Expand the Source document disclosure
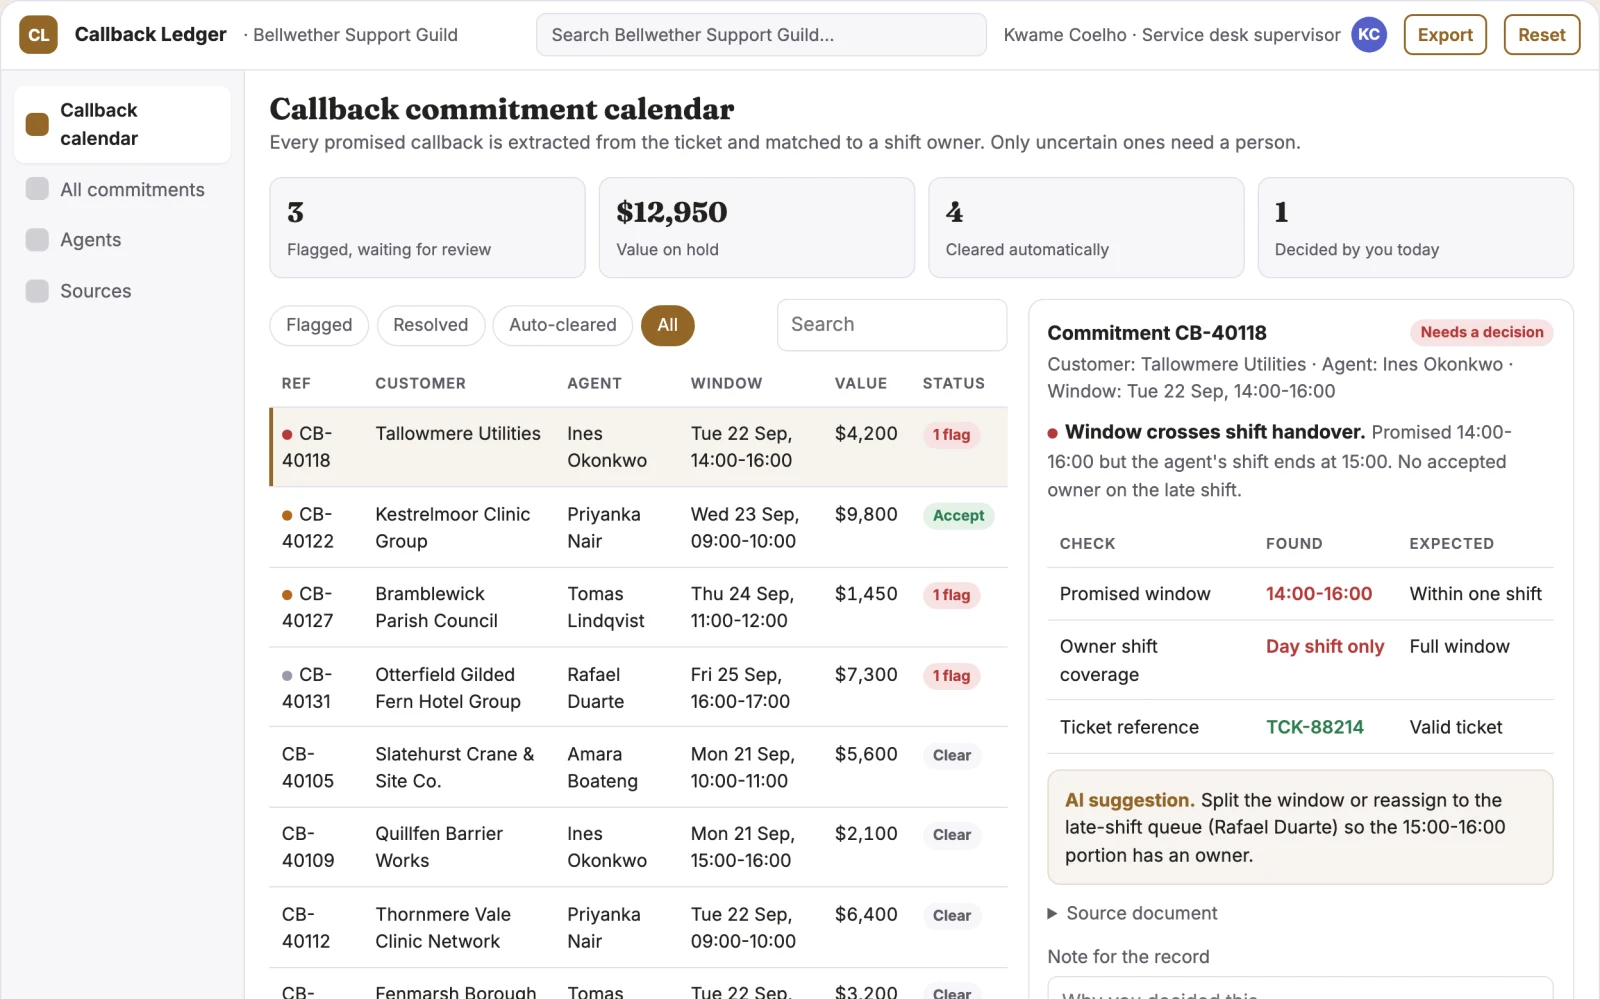The width and height of the screenshot is (1600, 999). [1132, 913]
